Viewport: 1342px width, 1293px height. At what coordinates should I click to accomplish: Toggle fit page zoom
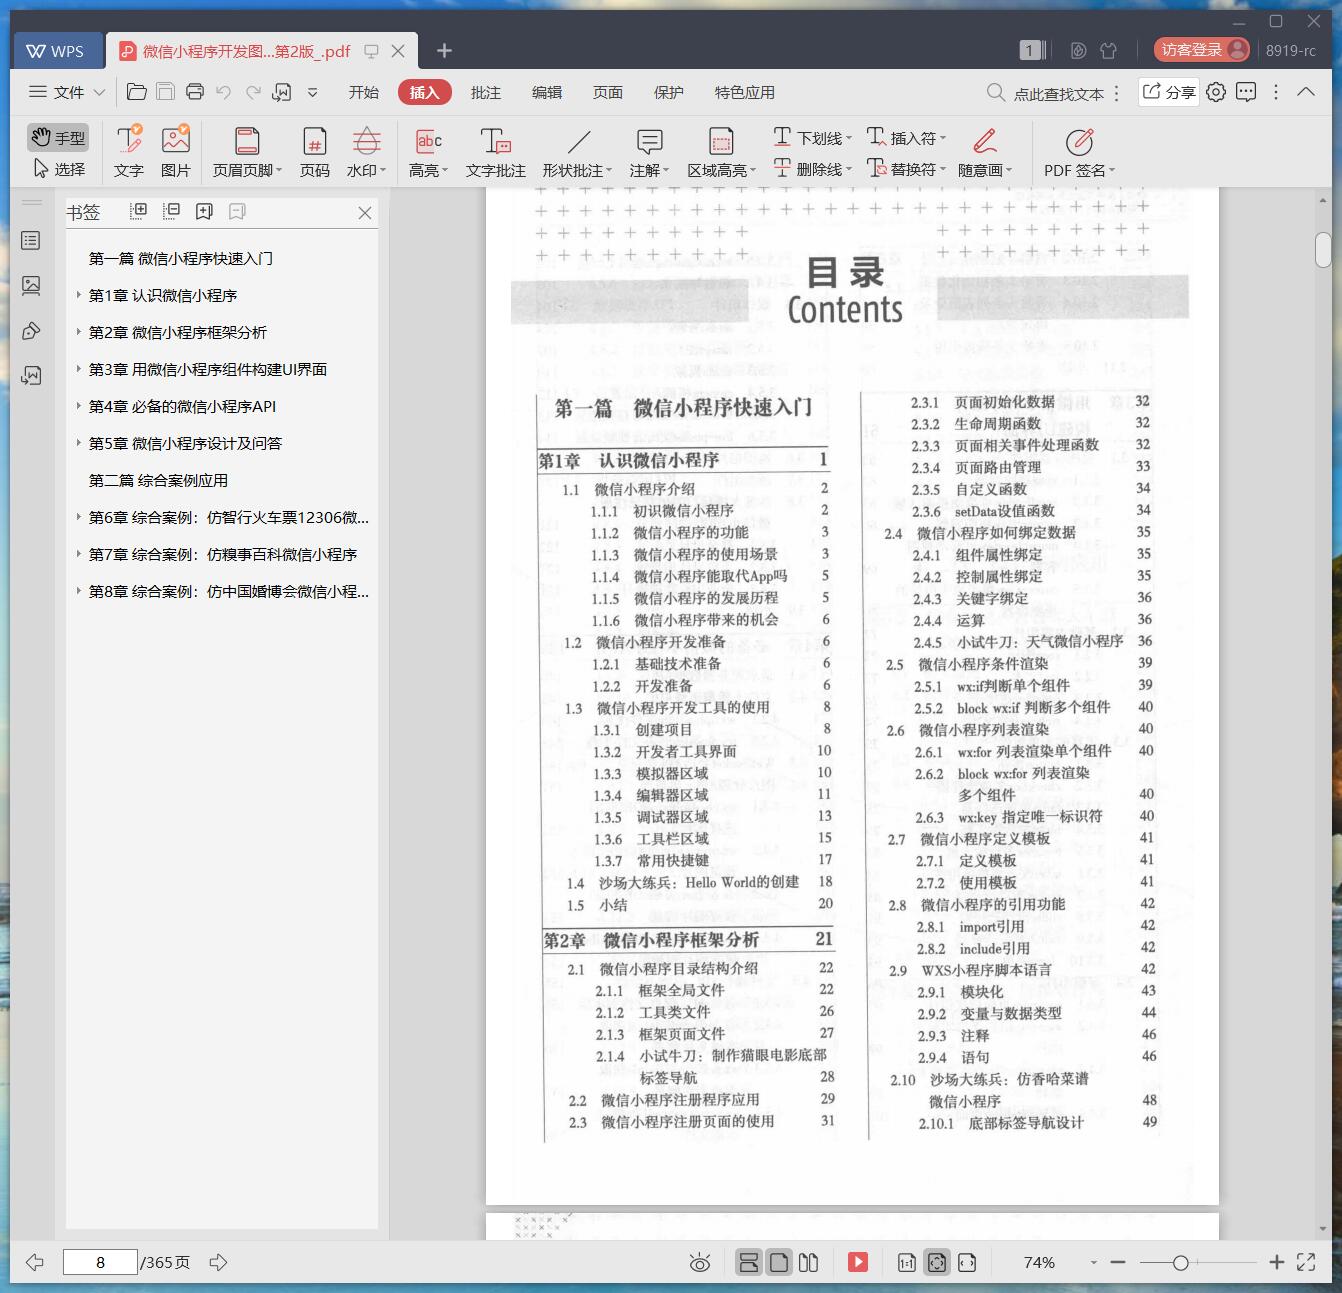click(x=937, y=1262)
